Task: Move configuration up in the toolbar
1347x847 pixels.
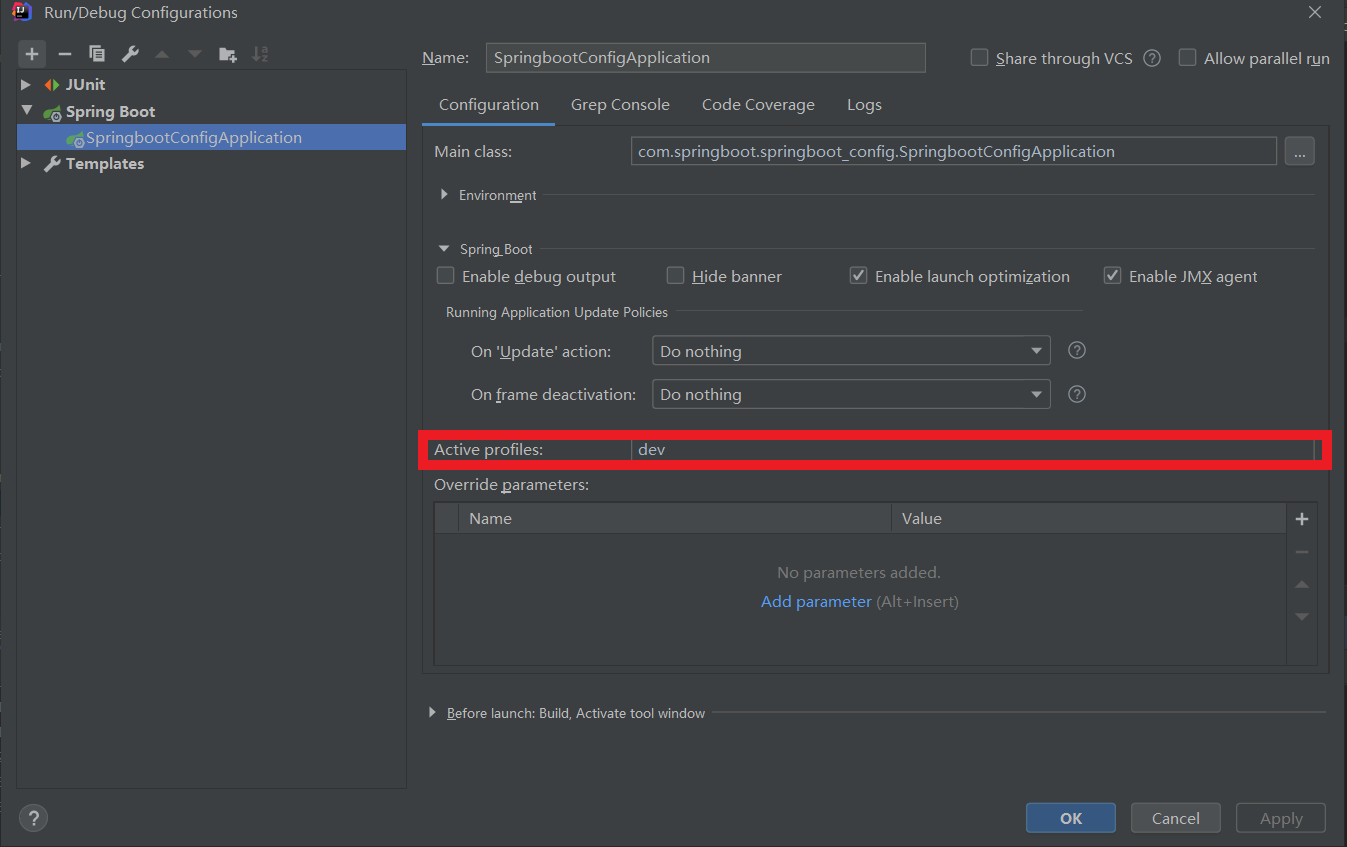Action: 162,54
